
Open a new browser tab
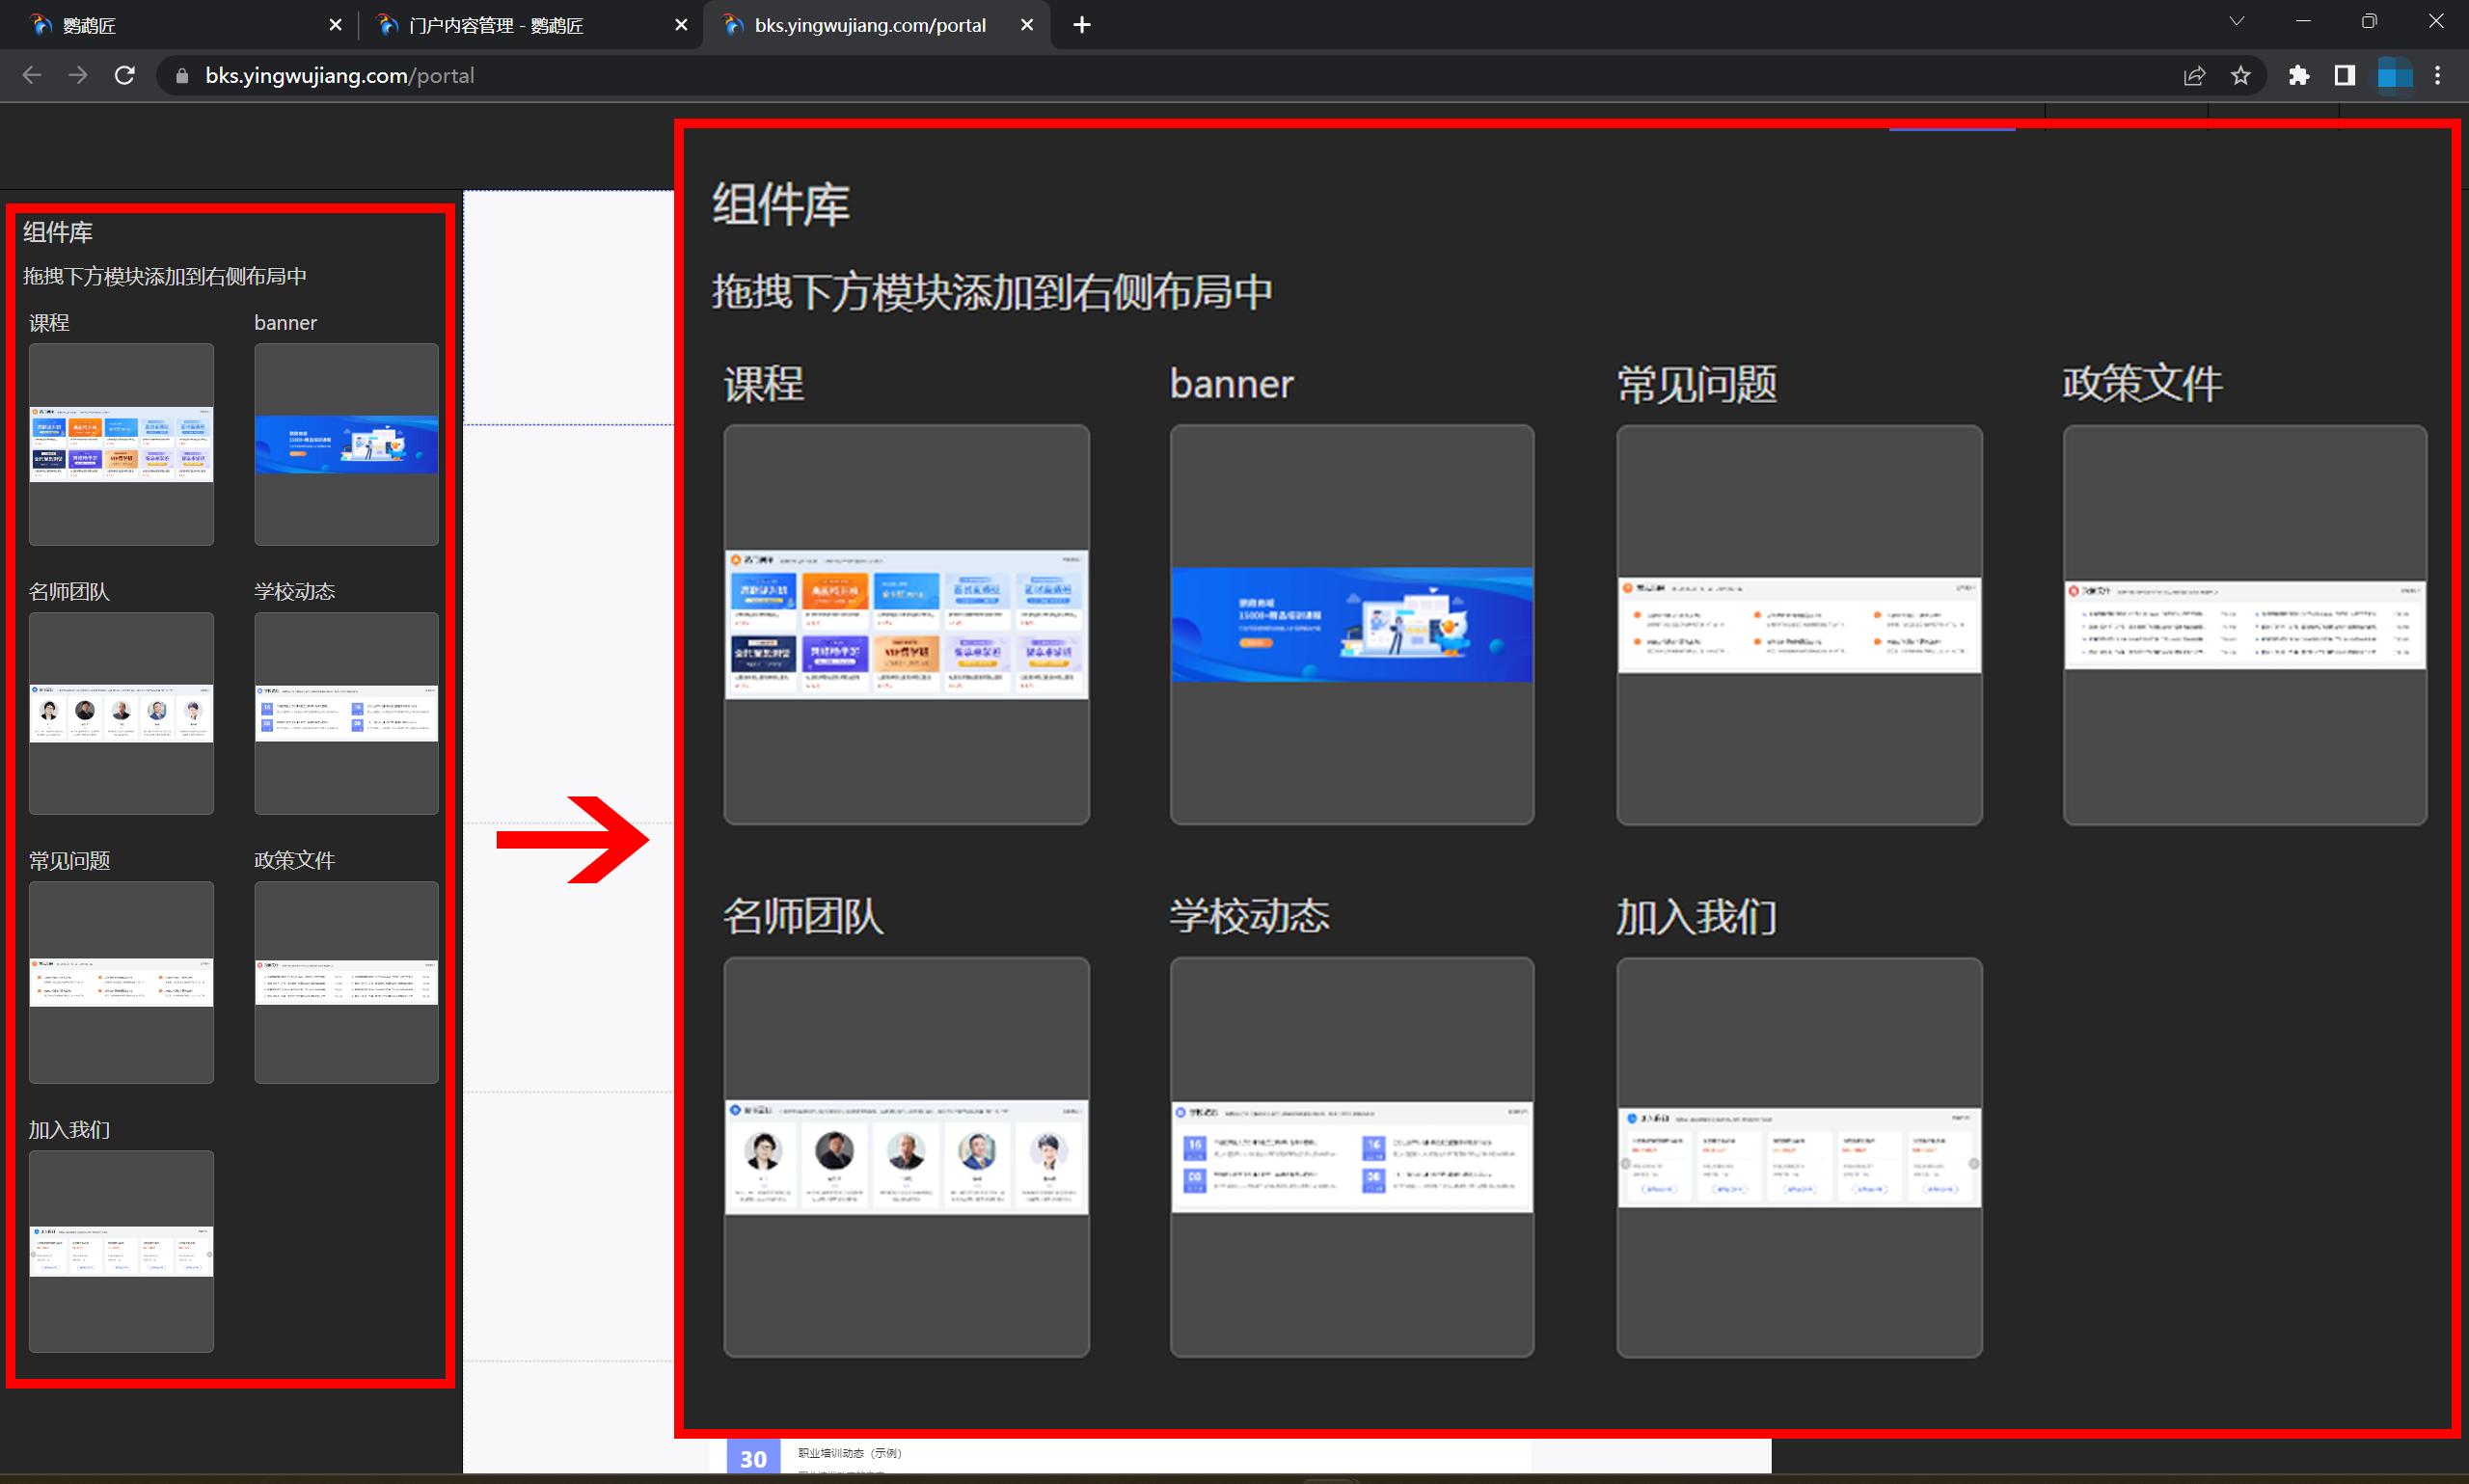(1081, 24)
